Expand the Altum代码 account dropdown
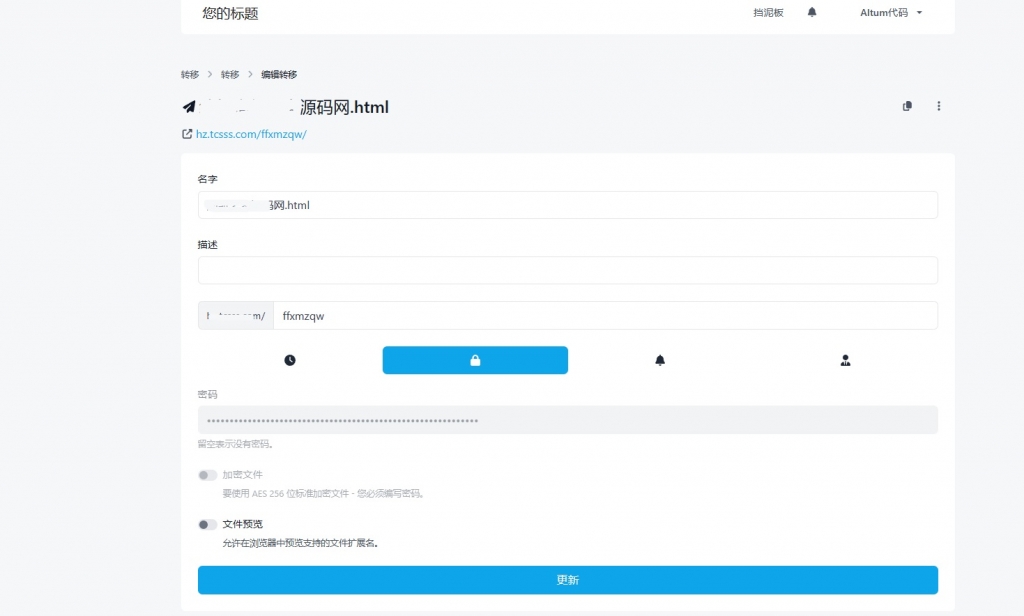Viewport: 1024px width, 616px height. click(x=890, y=13)
